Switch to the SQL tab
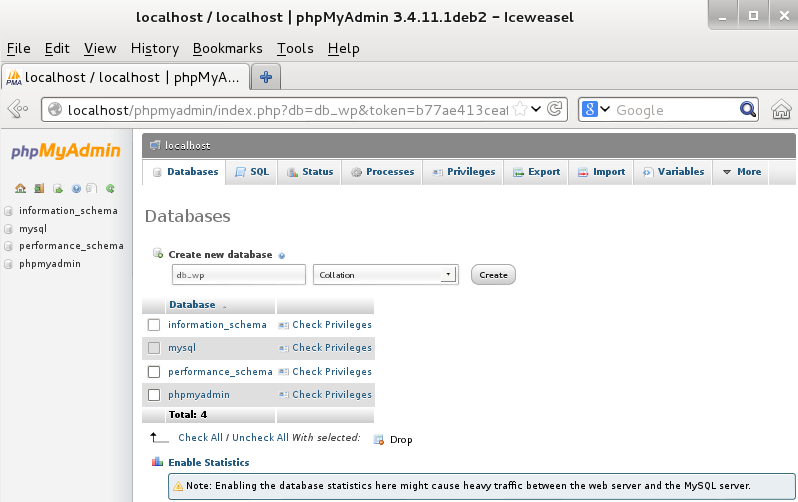Viewport: 798px width, 502px height. [x=251, y=172]
